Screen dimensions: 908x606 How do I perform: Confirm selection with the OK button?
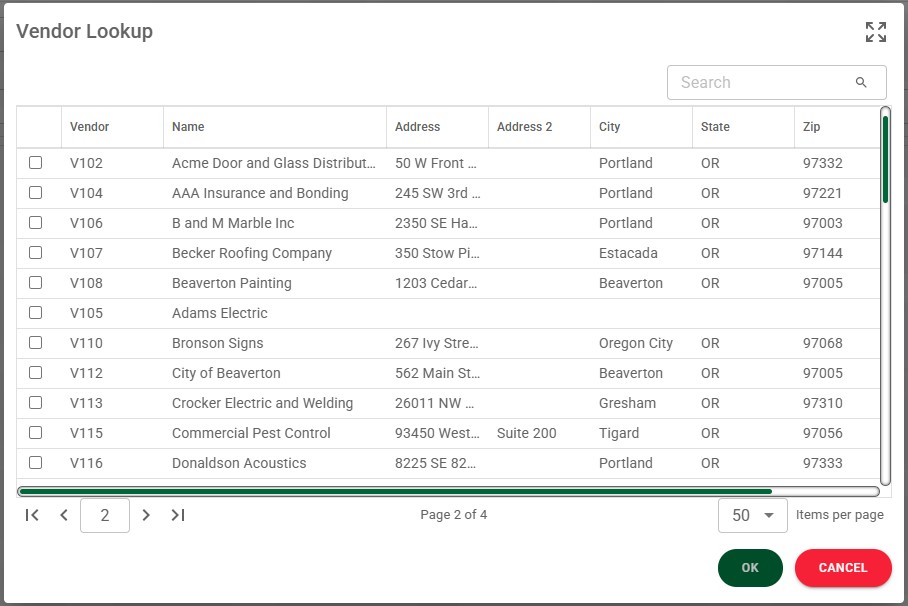coord(750,568)
